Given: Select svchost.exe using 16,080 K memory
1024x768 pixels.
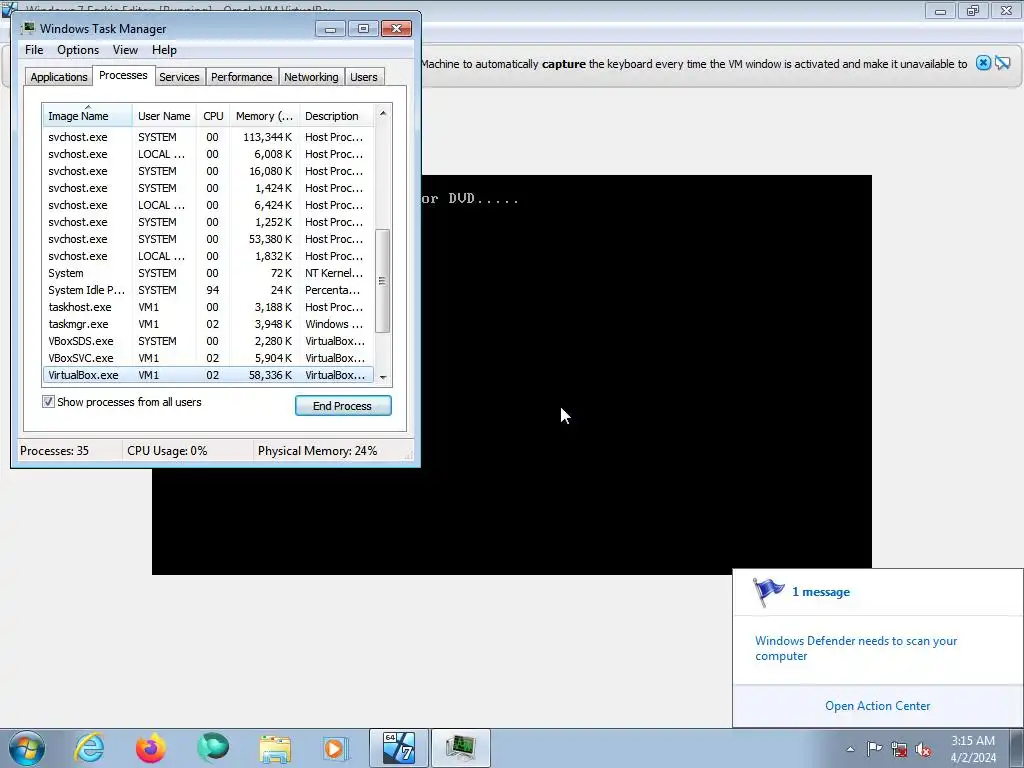Looking at the screenshot, I should (x=208, y=171).
